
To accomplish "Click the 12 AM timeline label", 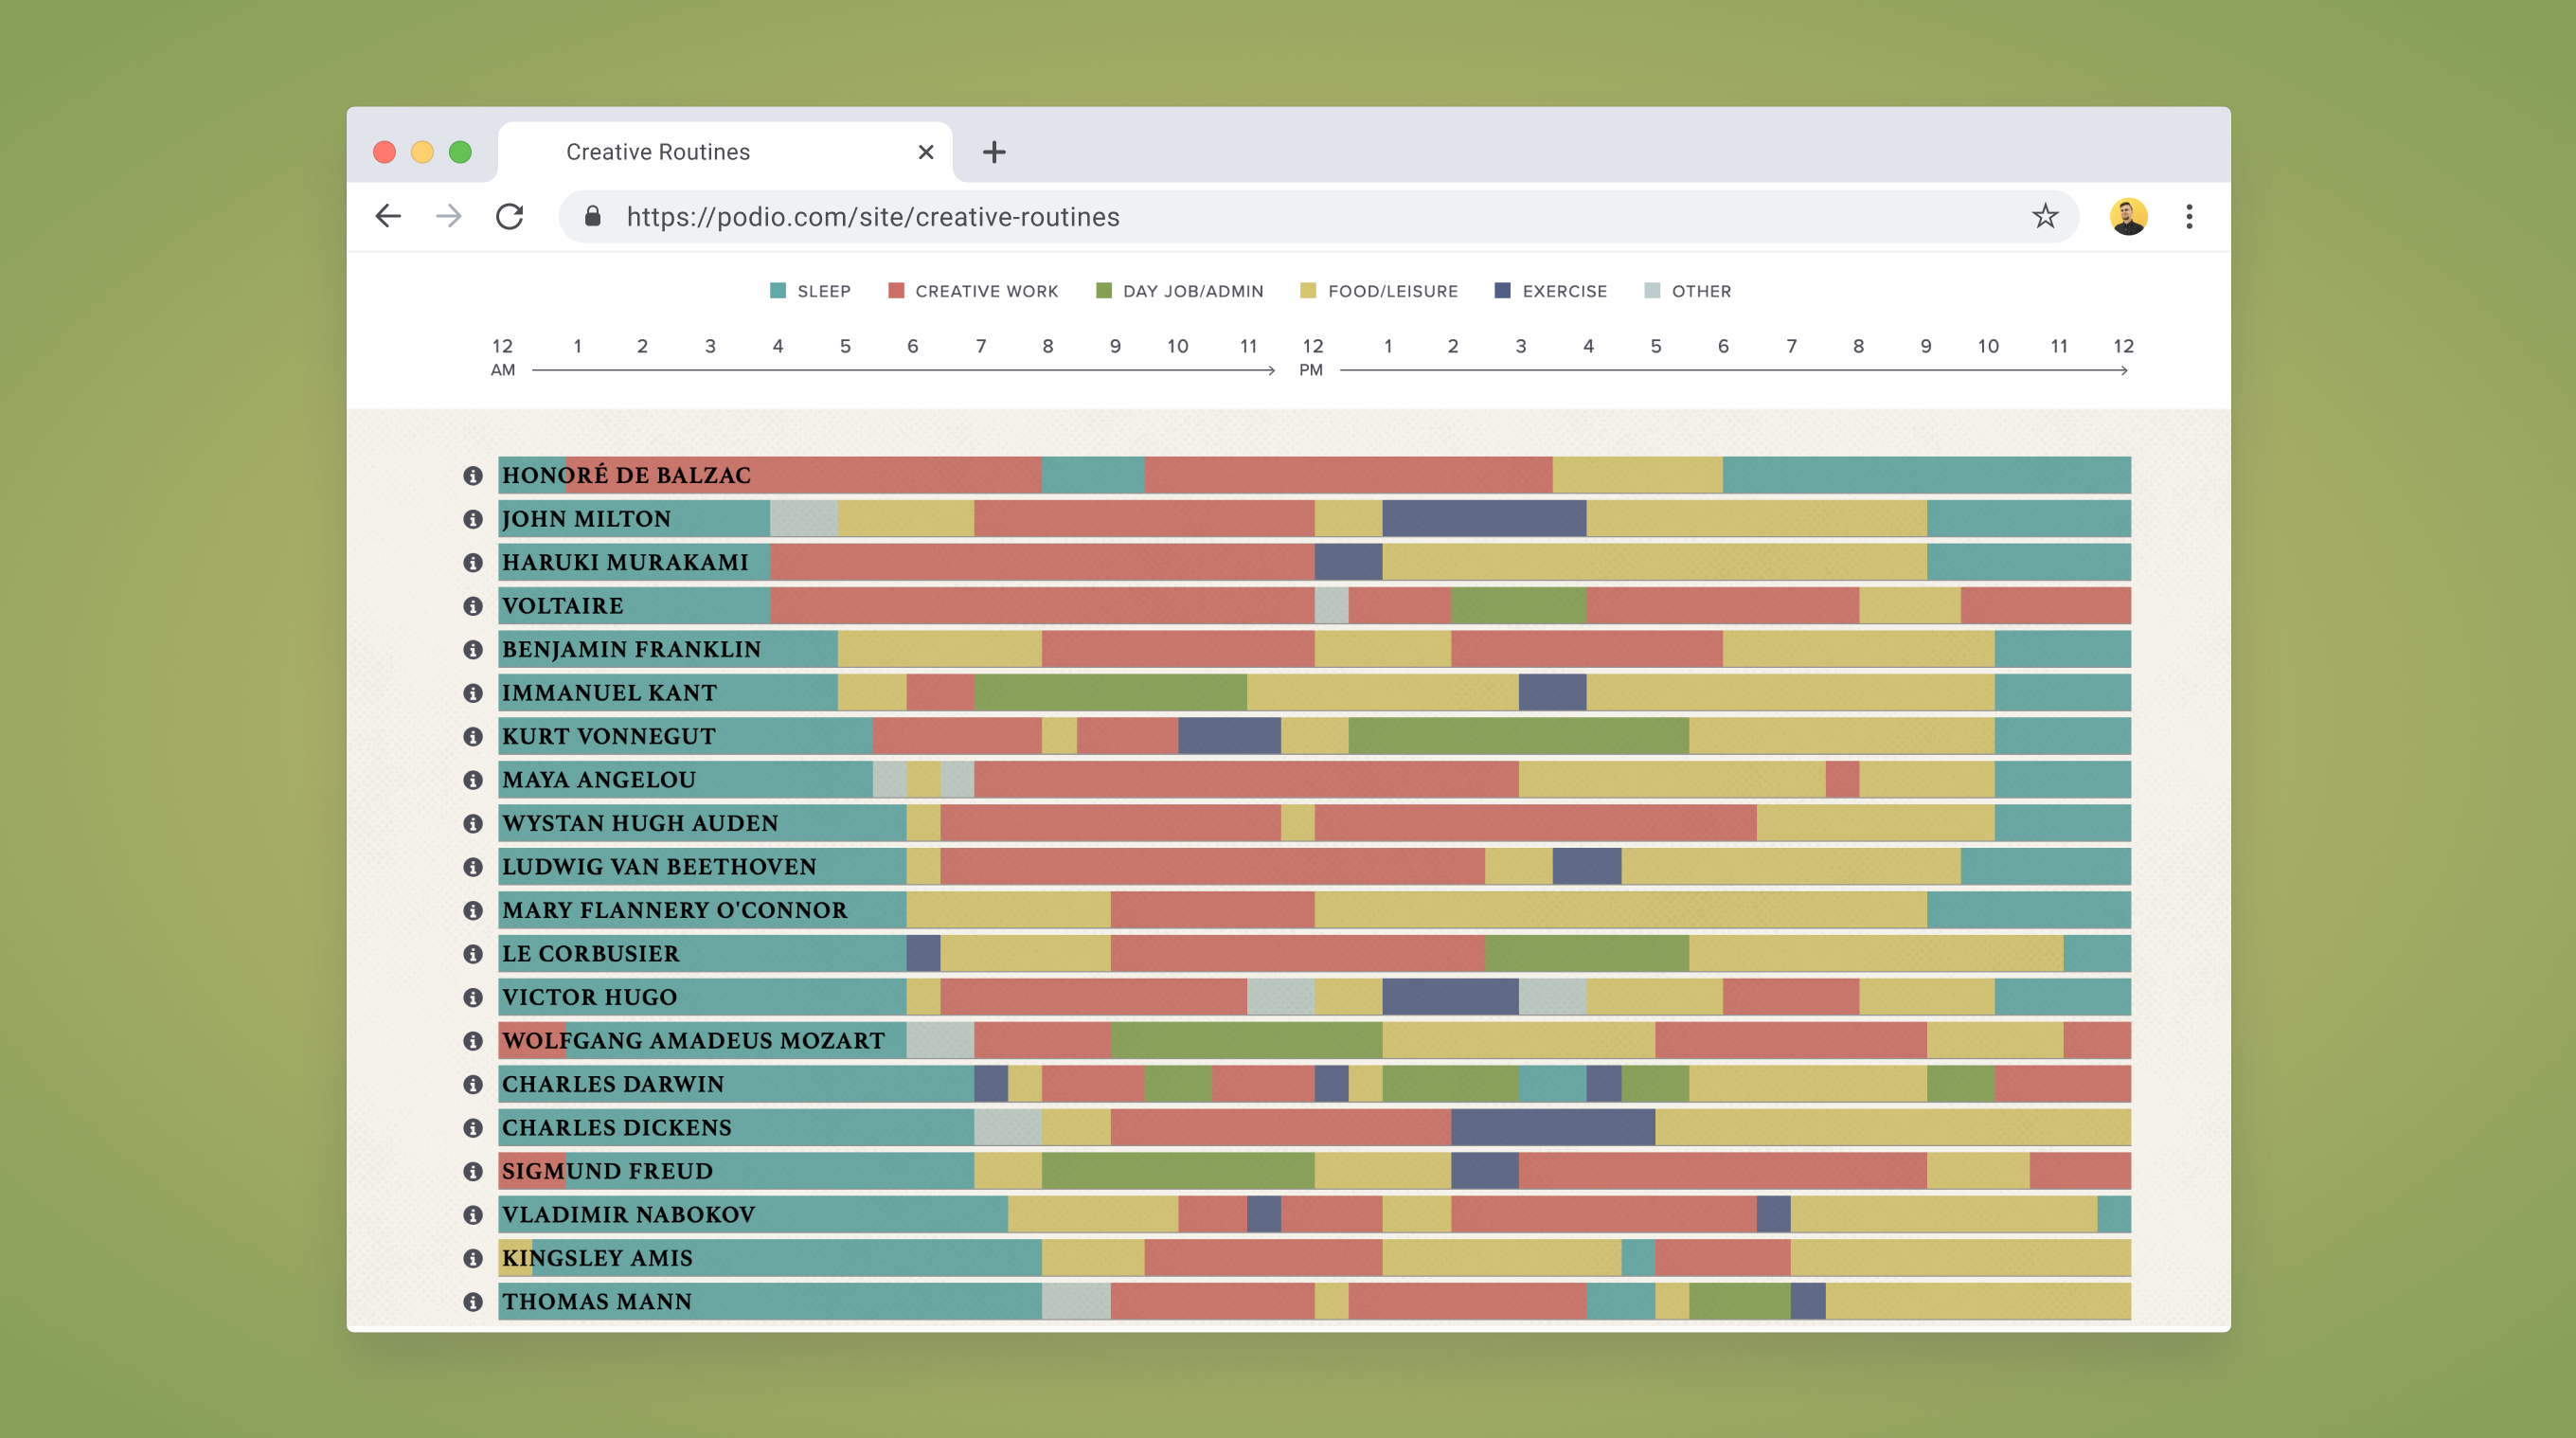I will tap(503, 358).
